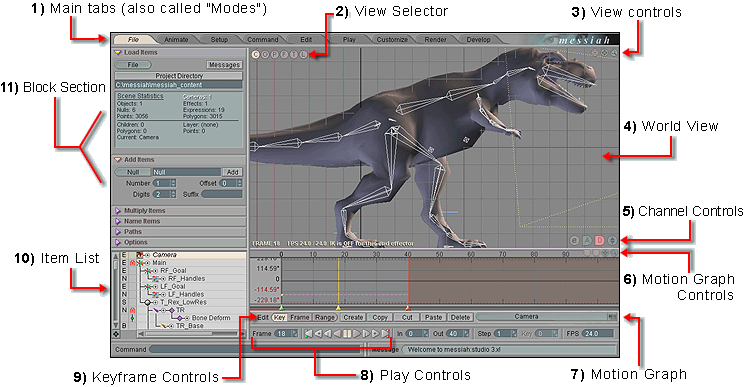Play backward with the left triangle button

pyautogui.click(x=337, y=333)
